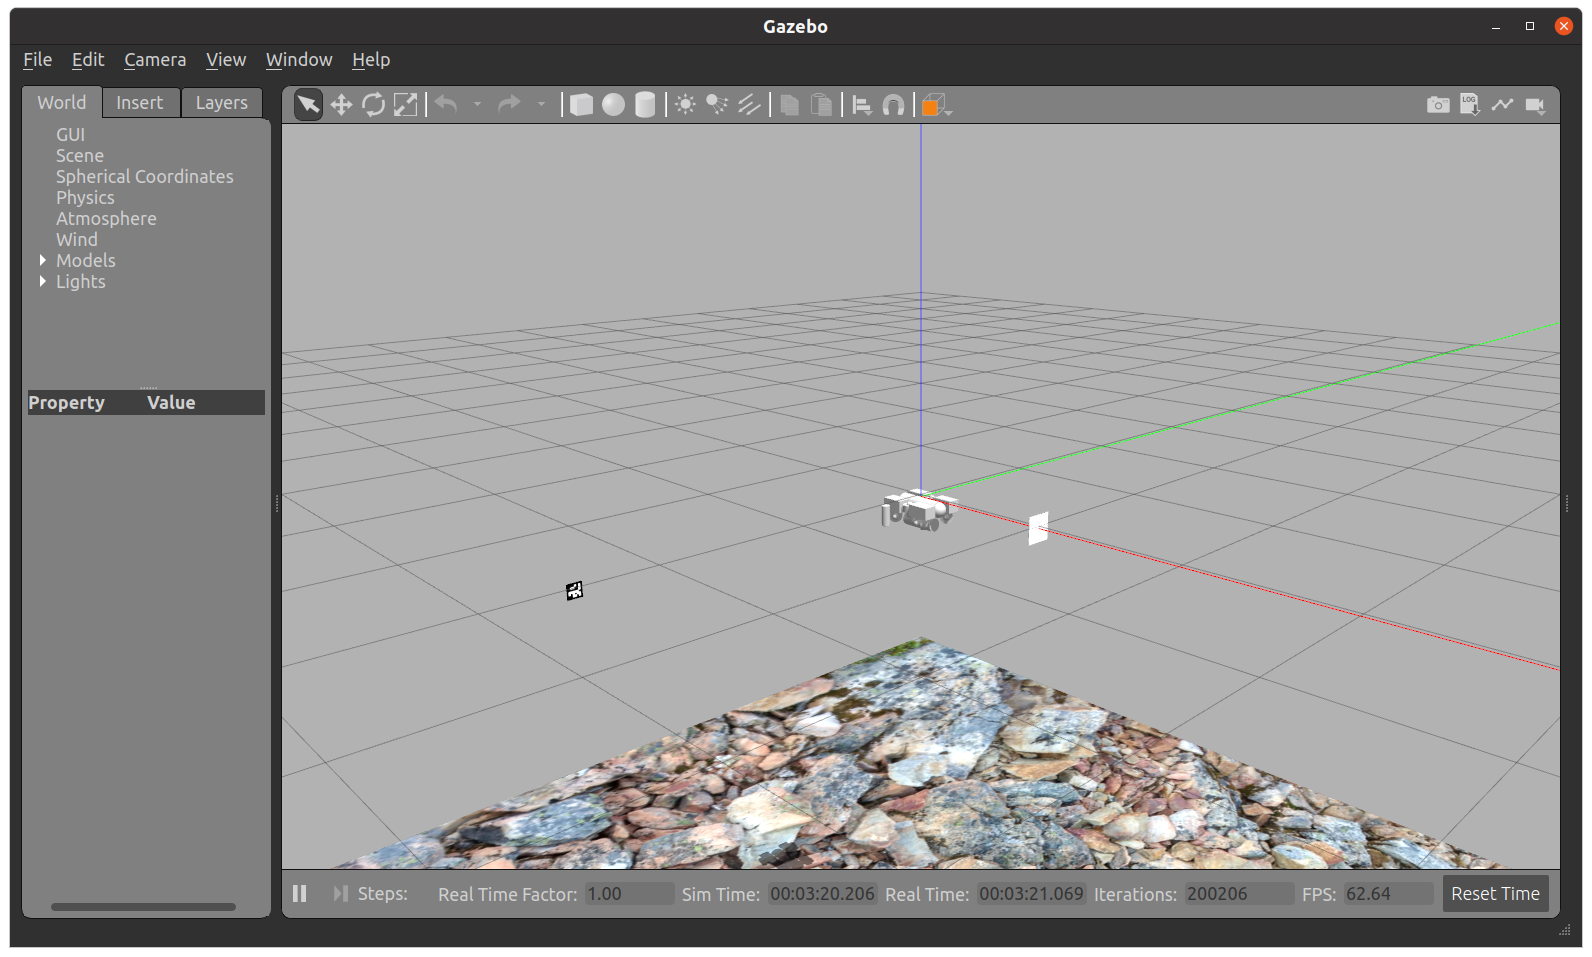The width and height of the screenshot is (1592, 957).
Task: Add a spot light
Action: point(717,104)
